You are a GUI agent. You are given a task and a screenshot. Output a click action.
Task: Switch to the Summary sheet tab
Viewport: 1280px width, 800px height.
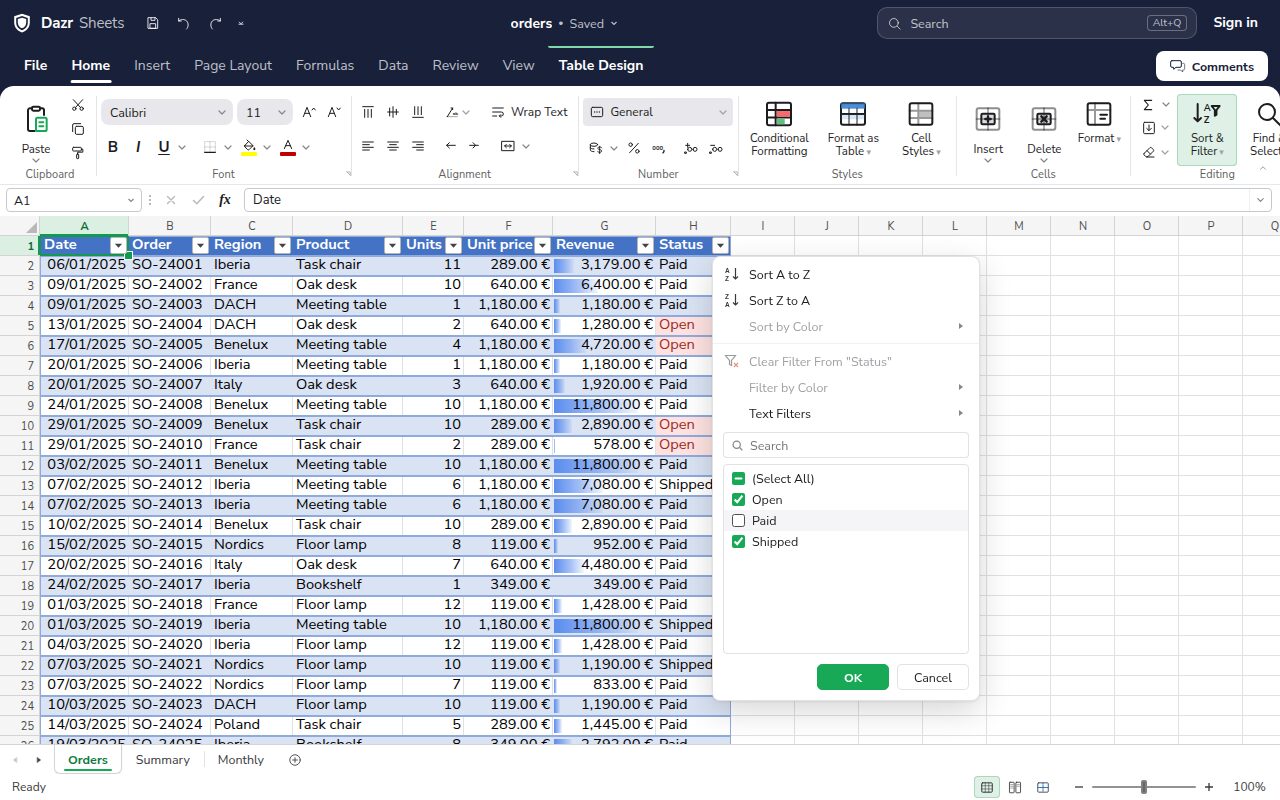pyautogui.click(x=163, y=760)
